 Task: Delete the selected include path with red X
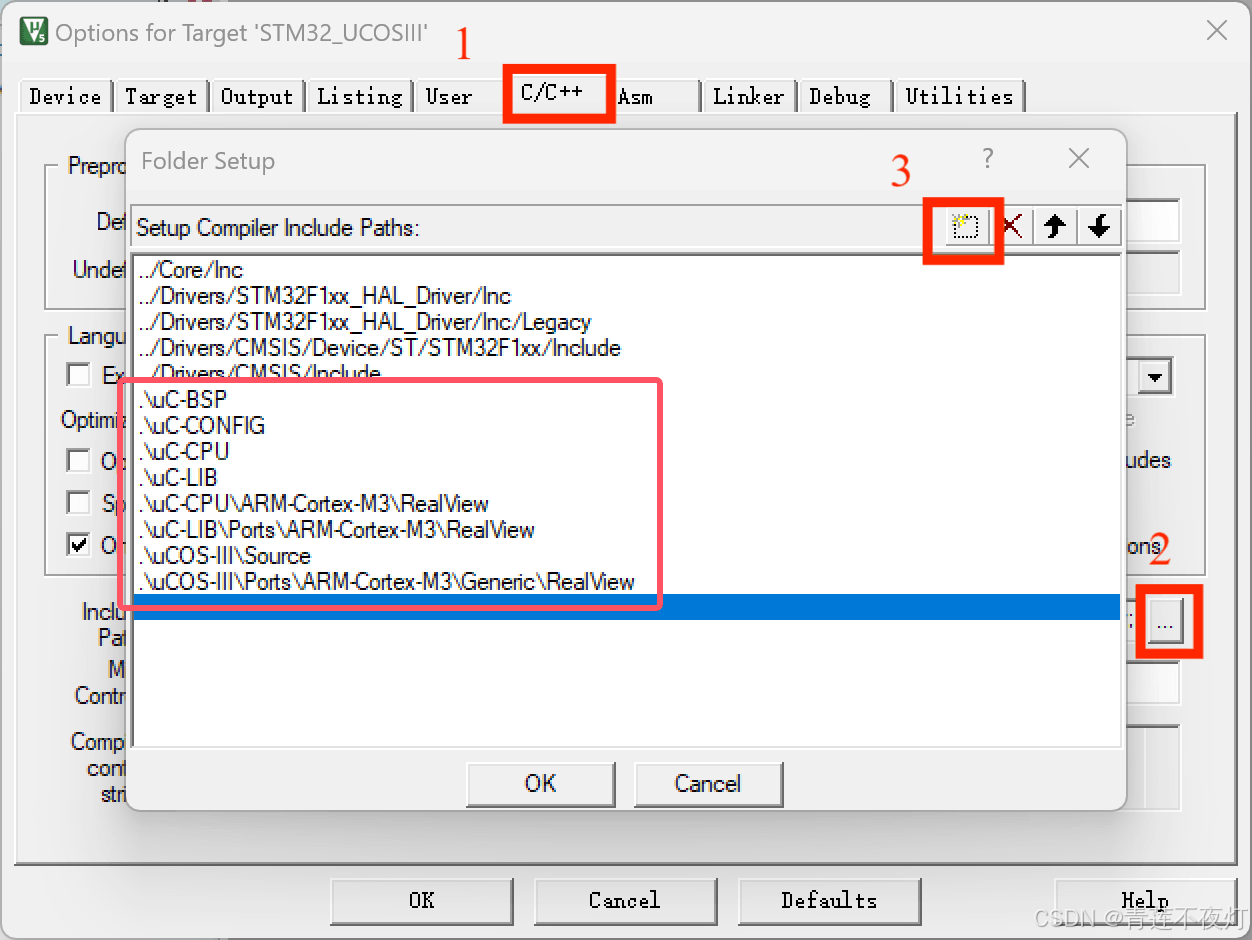point(1011,227)
